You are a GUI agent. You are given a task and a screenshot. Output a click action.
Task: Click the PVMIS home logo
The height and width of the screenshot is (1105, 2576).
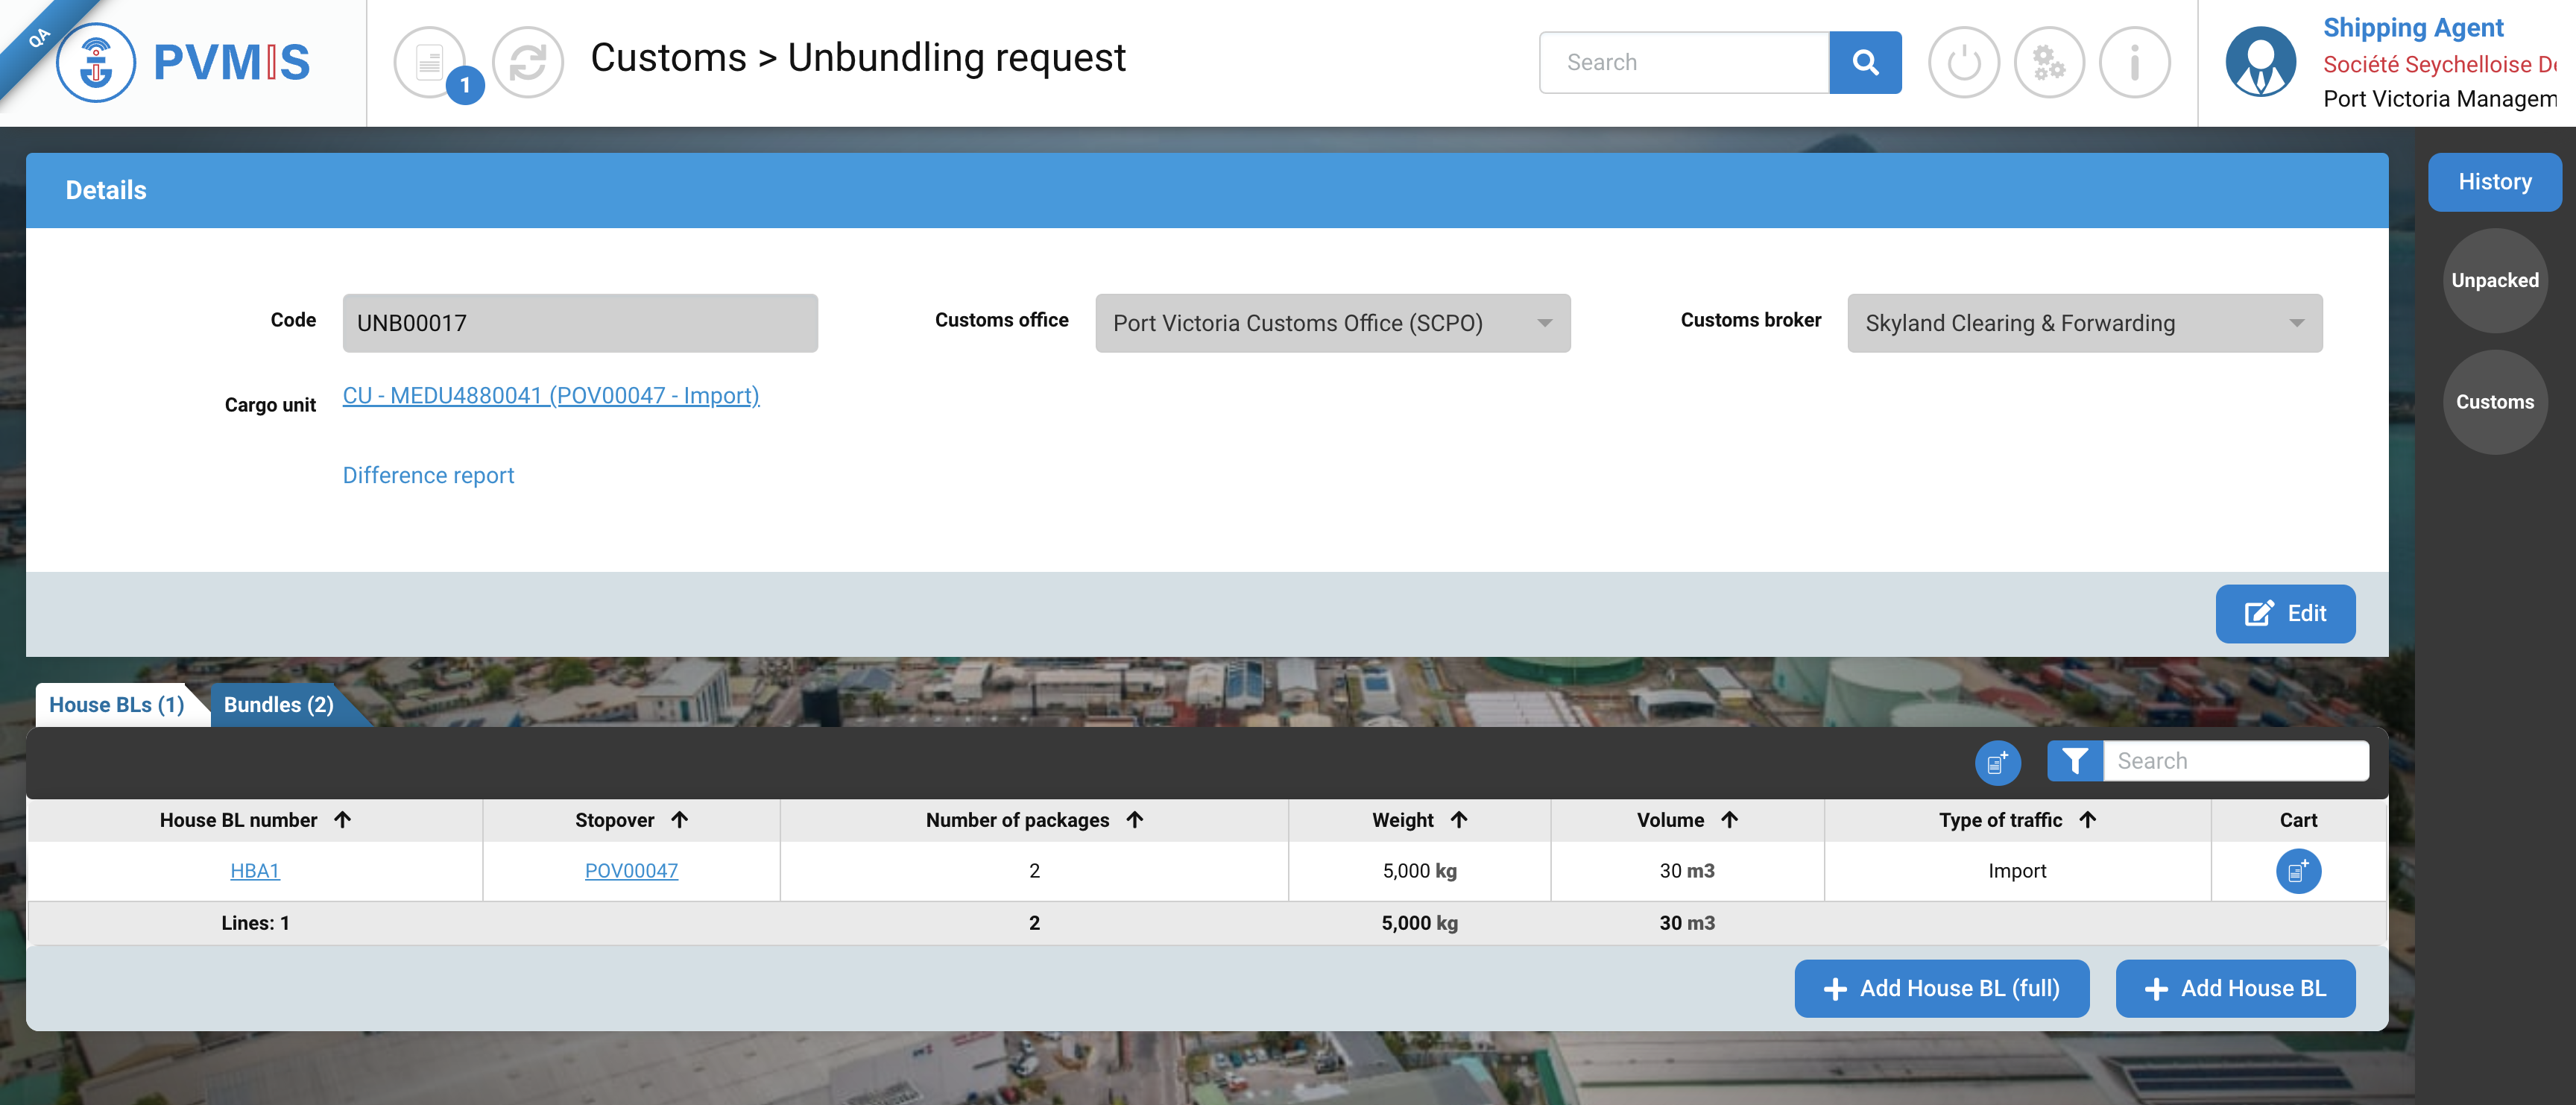click(184, 62)
